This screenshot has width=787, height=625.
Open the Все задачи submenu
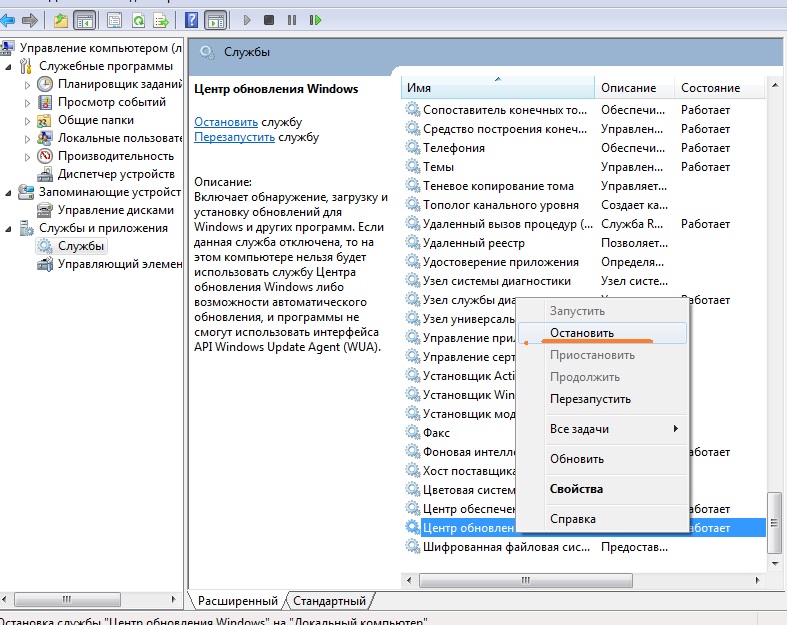(615, 429)
